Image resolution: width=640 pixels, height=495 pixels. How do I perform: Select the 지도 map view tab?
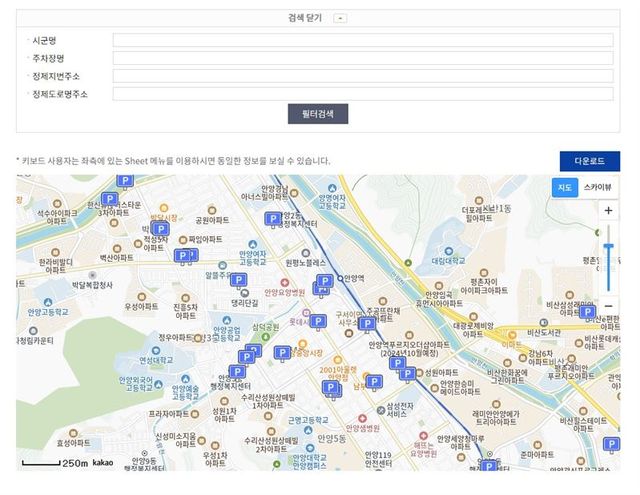[x=565, y=187]
